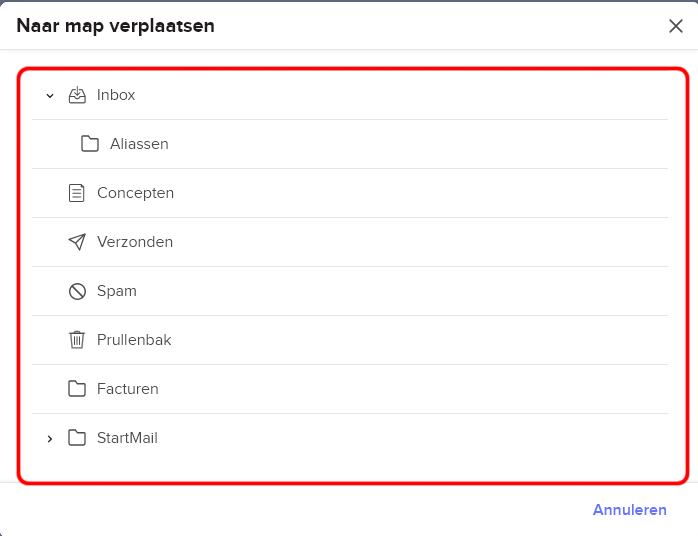Click the Aliassen folder icon
698x536 pixels.
tap(90, 144)
